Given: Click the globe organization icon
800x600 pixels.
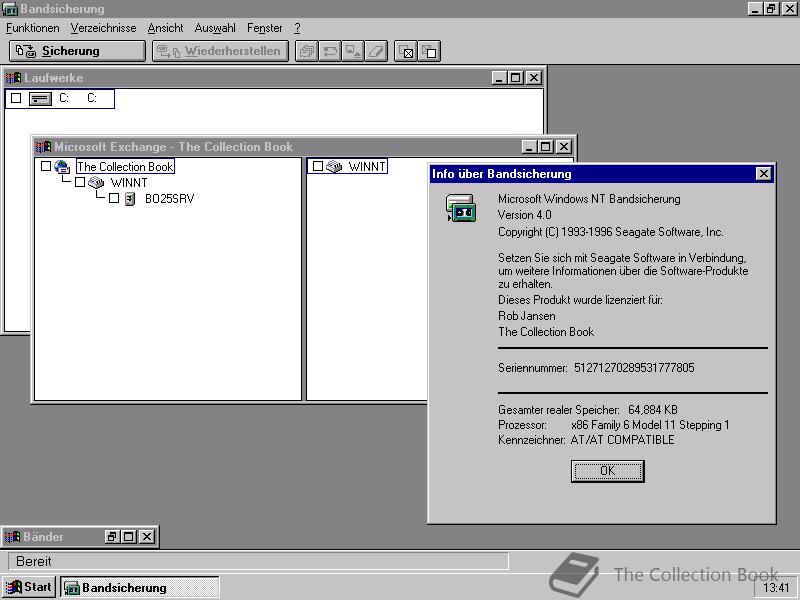Looking at the screenshot, I should [62, 166].
